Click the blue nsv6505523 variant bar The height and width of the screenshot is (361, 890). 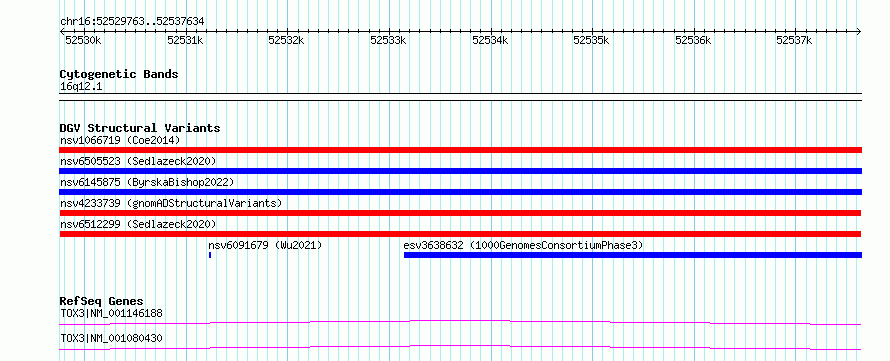460,171
